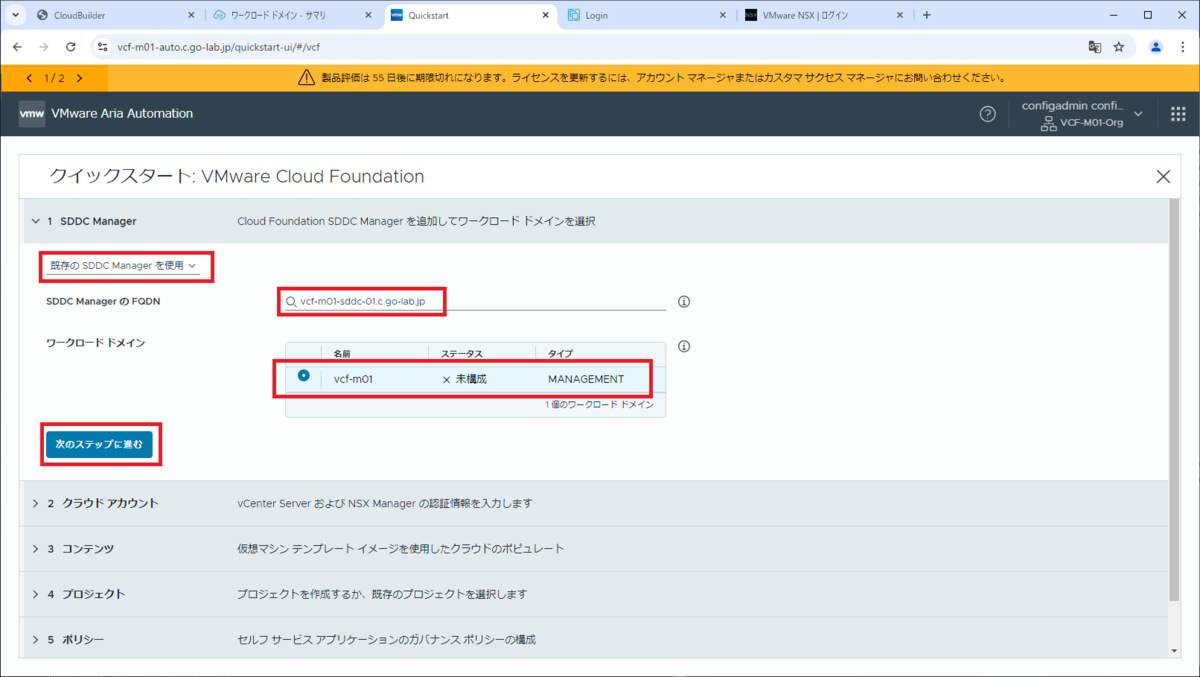Click the translate page icon
The height and width of the screenshot is (677, 1200).
pos(1094,47)
